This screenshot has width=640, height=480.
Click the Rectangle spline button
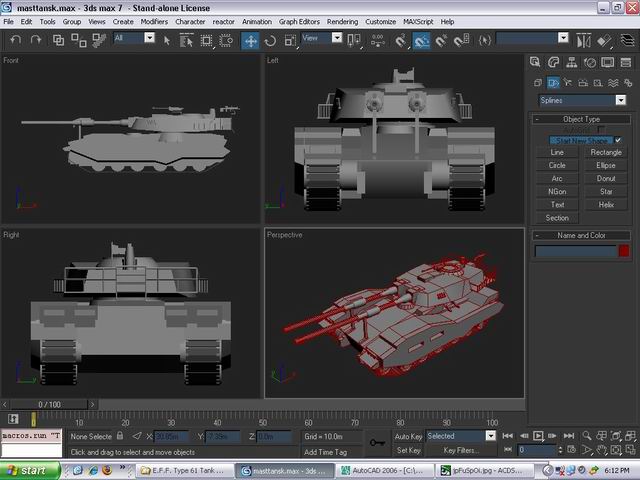(x=606, y=152)
